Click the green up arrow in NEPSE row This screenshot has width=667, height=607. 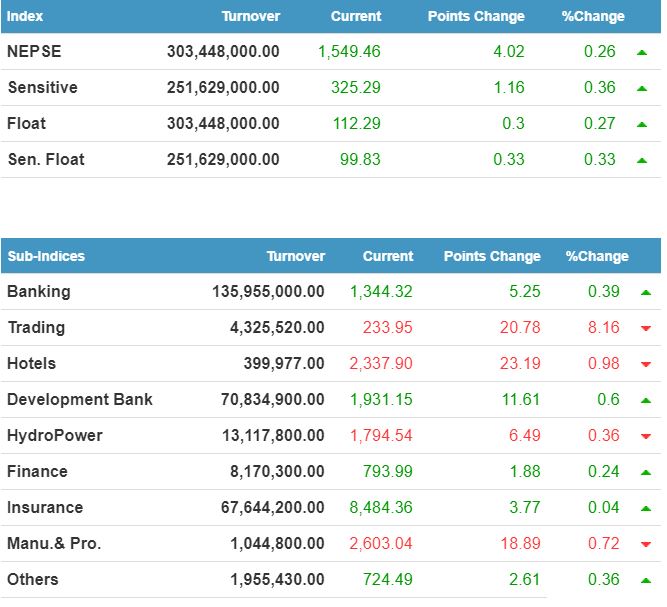pyautogui.click(x=642, y=52)
